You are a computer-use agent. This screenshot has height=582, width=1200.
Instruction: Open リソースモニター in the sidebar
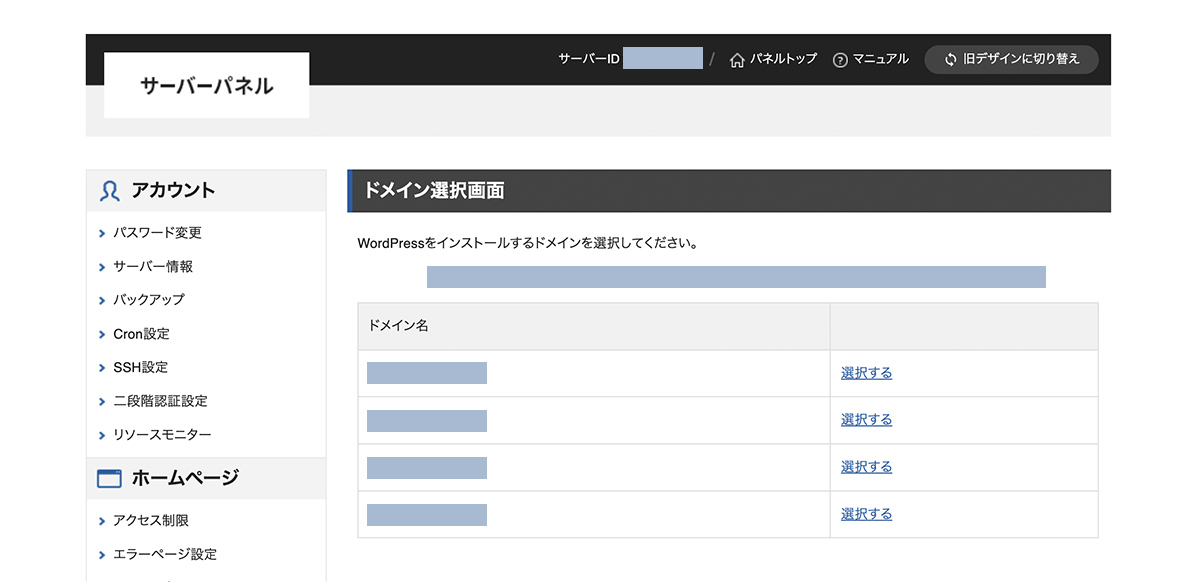coord(162,435)
